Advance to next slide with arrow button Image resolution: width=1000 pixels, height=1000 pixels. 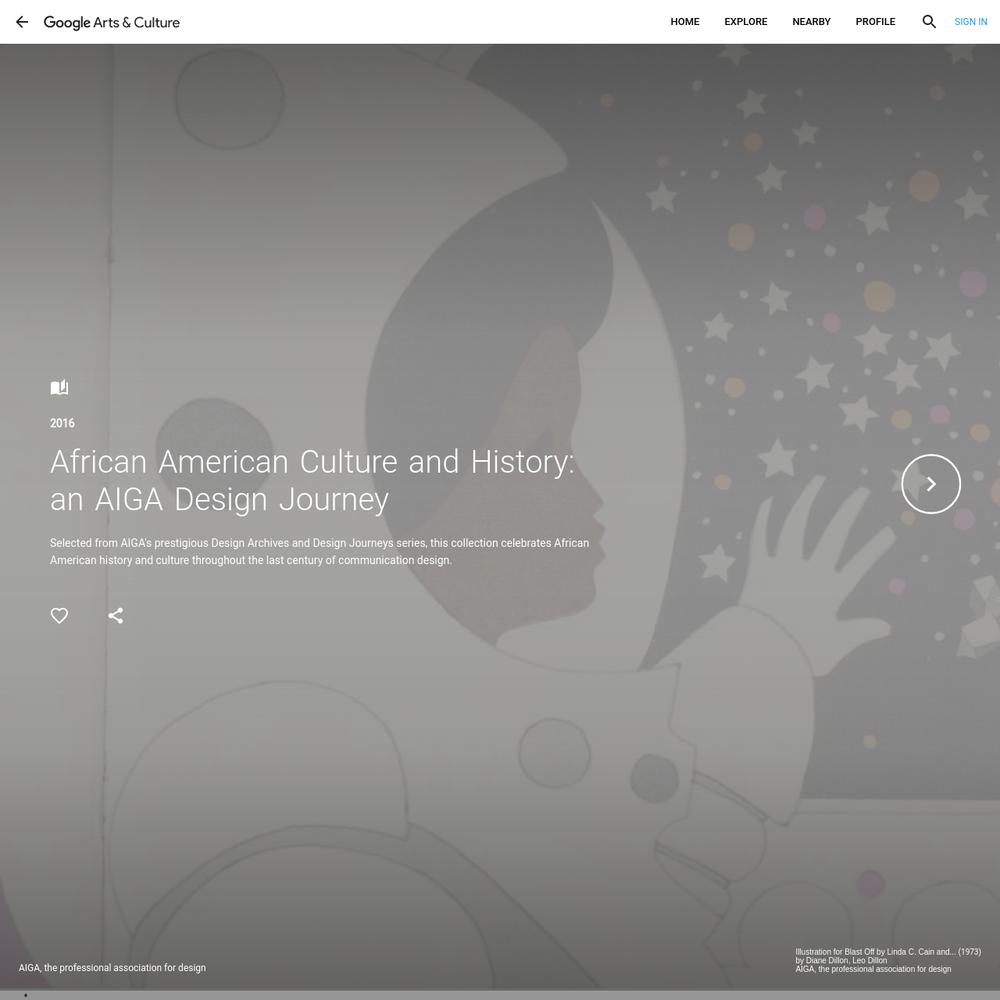click(930, 484)
